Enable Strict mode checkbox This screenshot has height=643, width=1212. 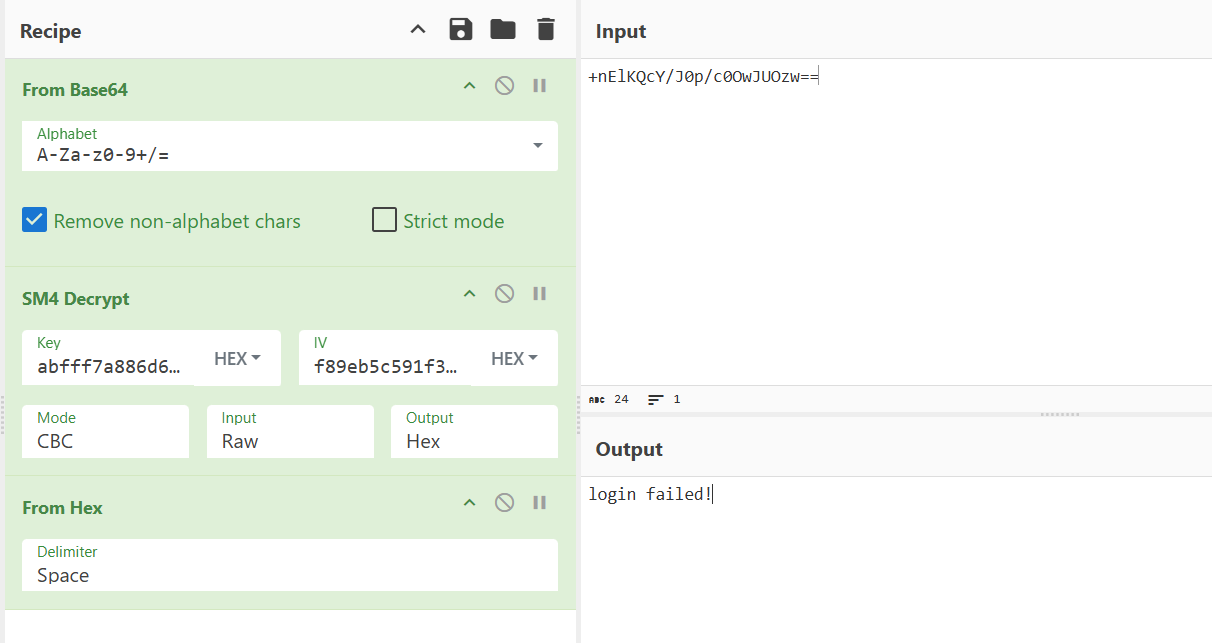pos(384,220)
